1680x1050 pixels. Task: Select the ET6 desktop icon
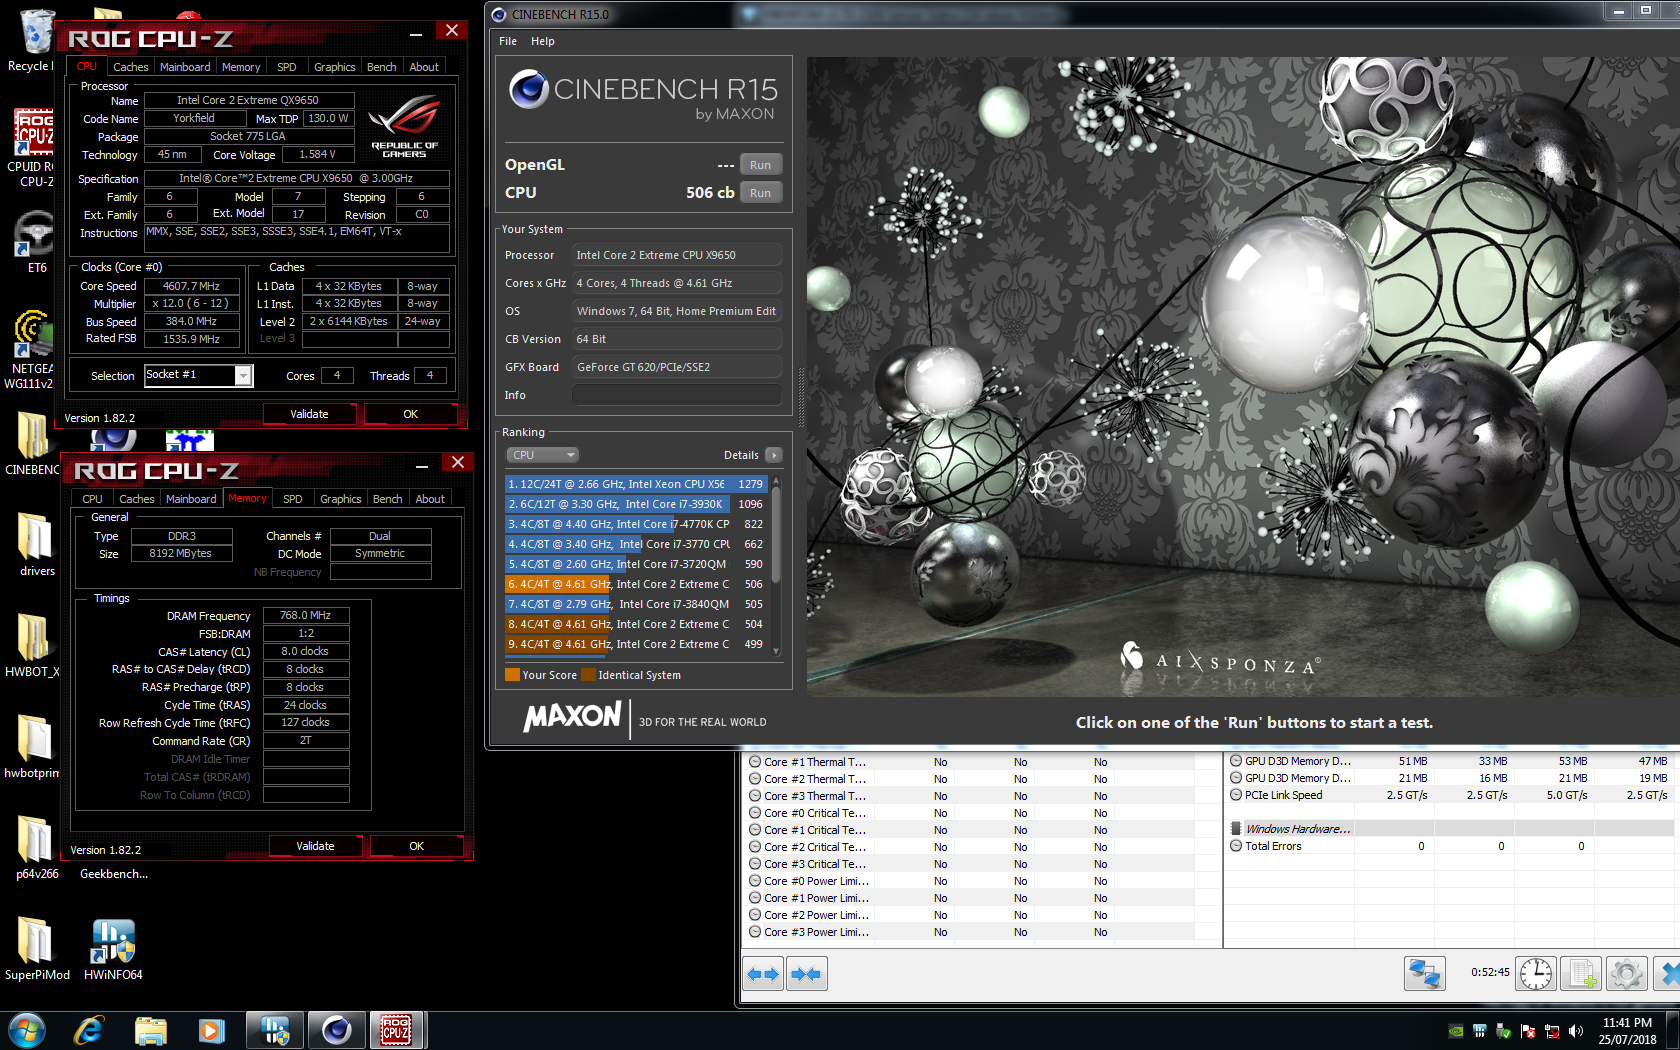point(34,243)
